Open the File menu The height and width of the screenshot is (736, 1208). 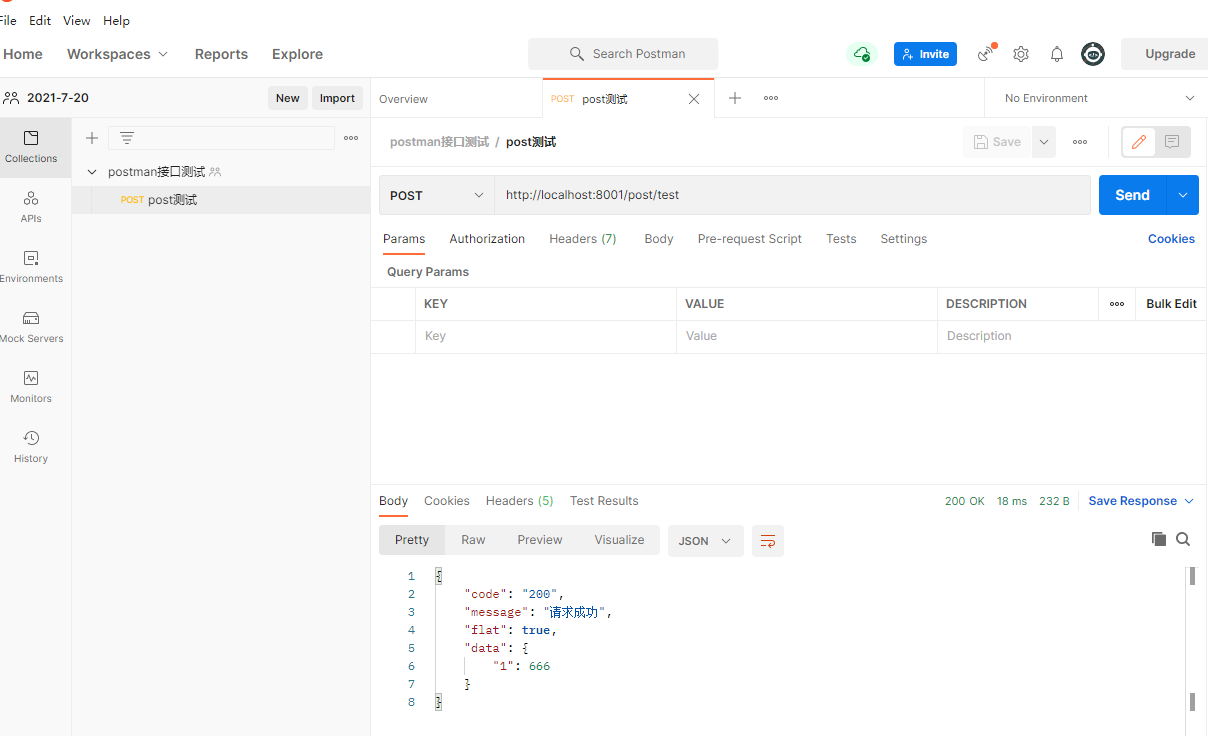[8, 20]
